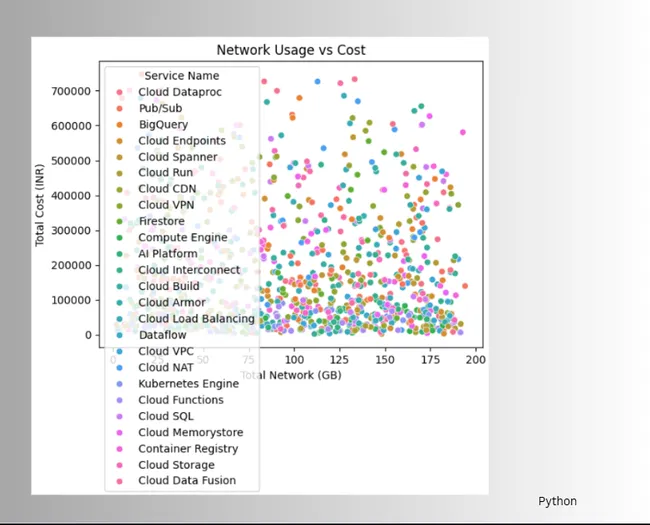Click x-axis tick label 125
Viewport: 650px width, 525px height.
click(x=340, y=359)
